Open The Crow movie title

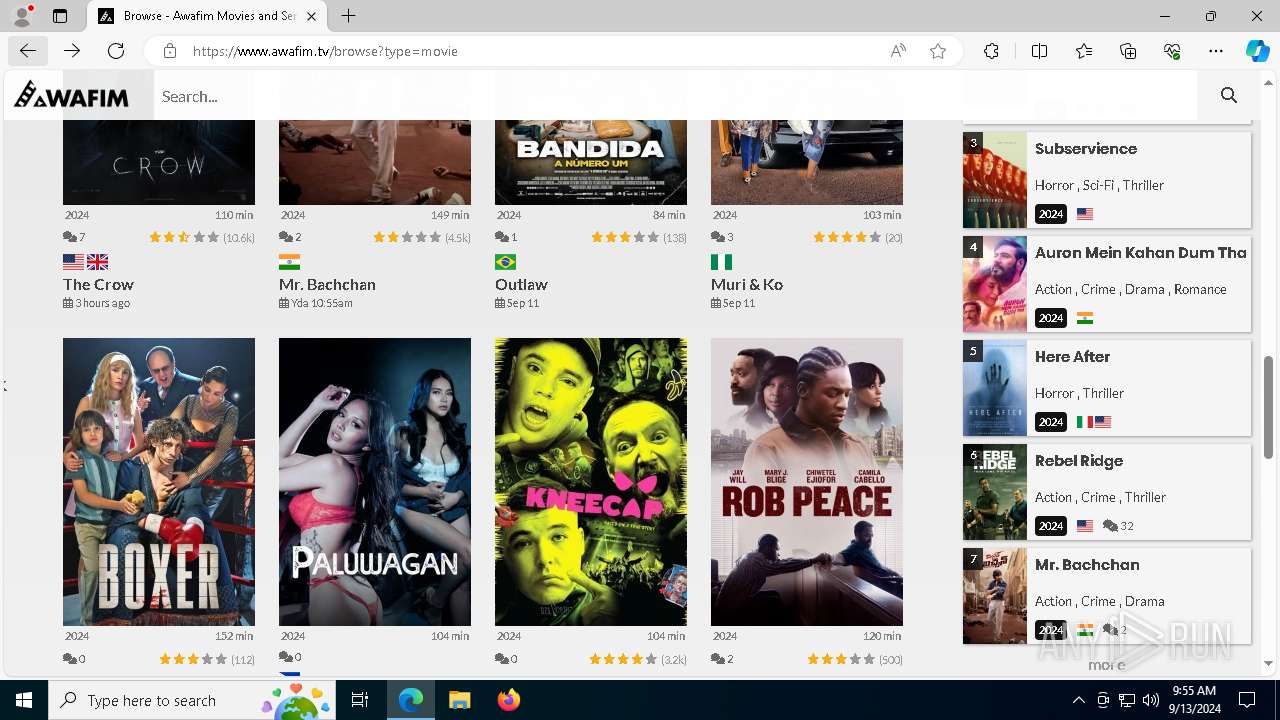(98, 284)
